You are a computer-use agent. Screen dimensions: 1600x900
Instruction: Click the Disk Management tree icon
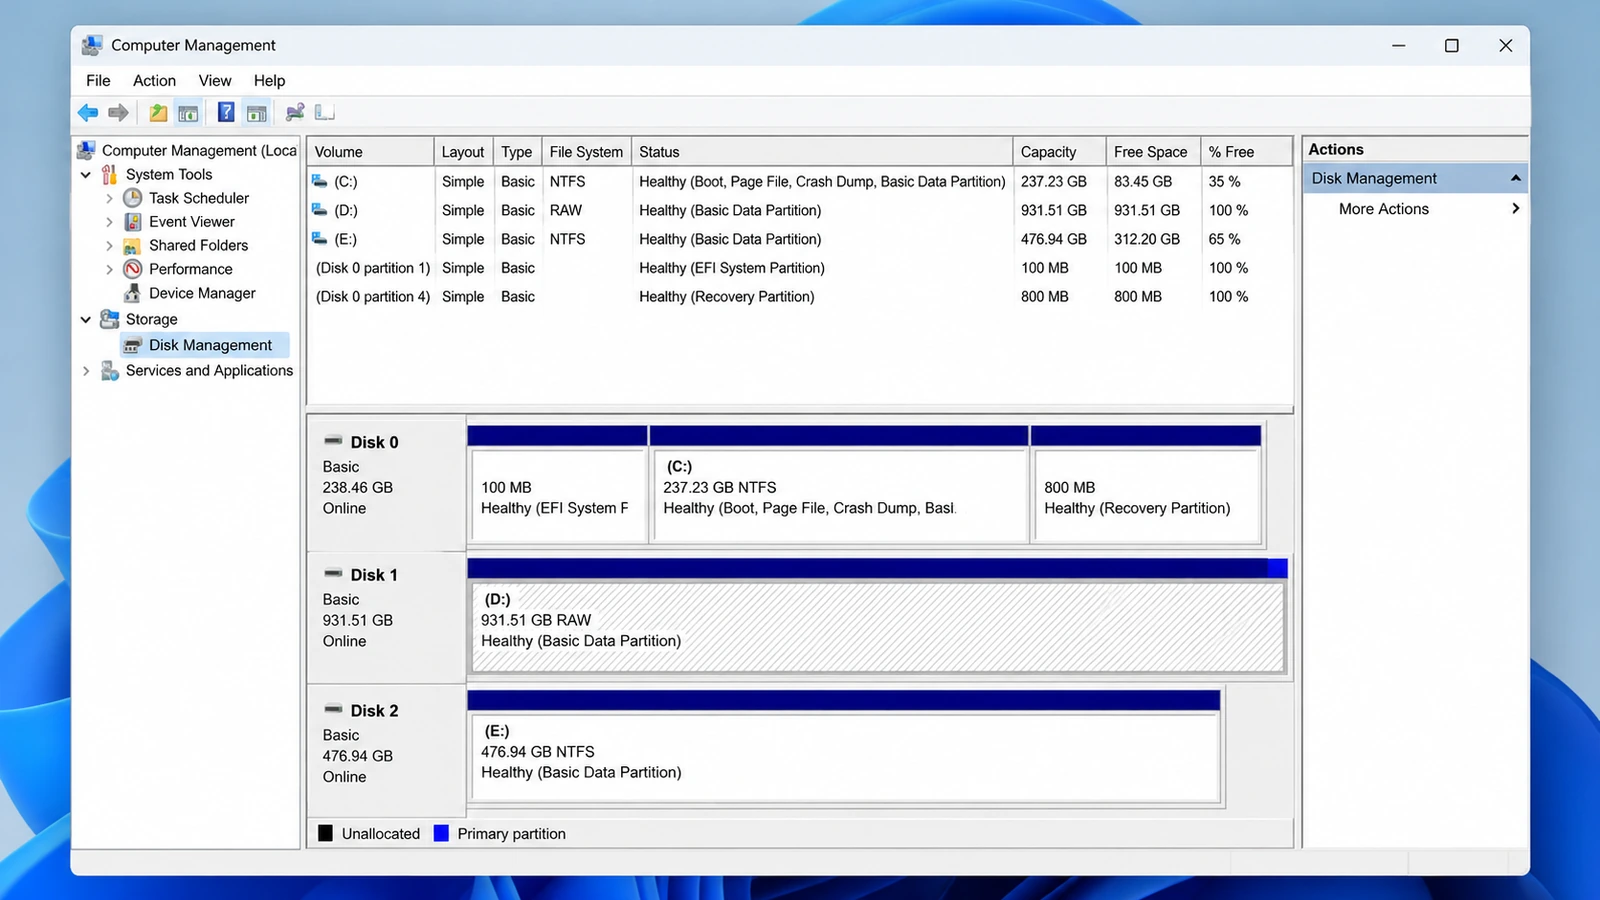pyautogui.click(x=132, y=345)
